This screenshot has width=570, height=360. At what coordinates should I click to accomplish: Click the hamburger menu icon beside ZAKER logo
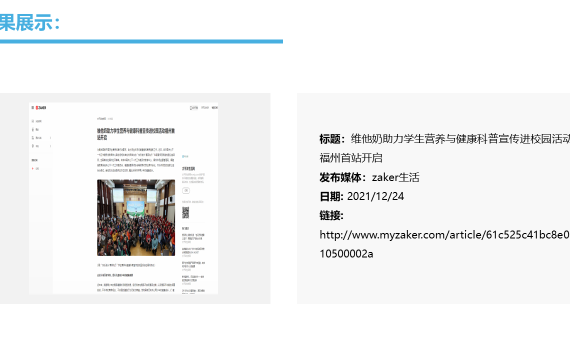pos(33,108)
